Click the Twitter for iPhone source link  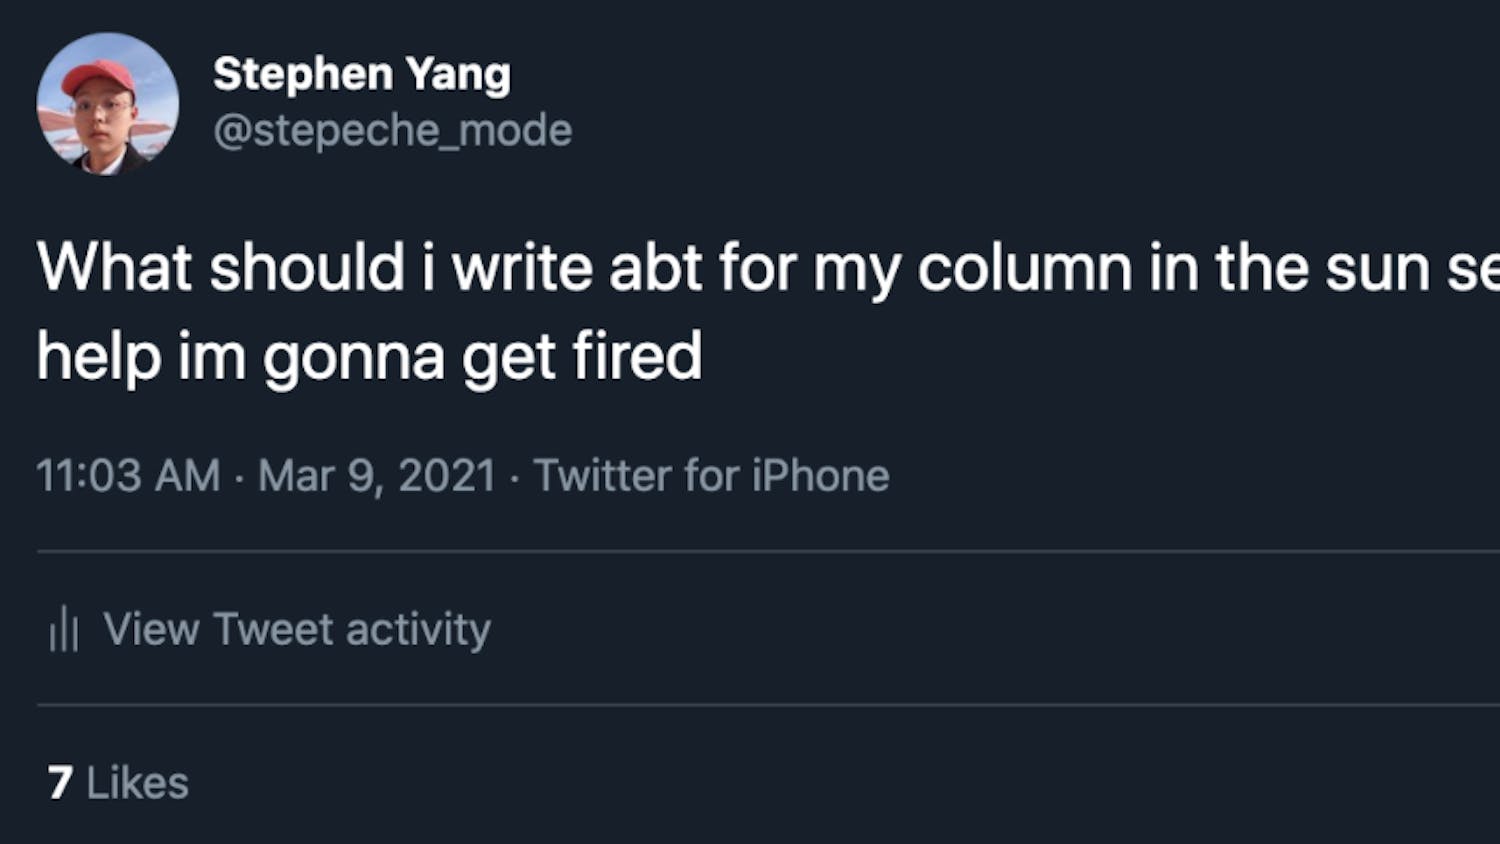click(711, 476)
